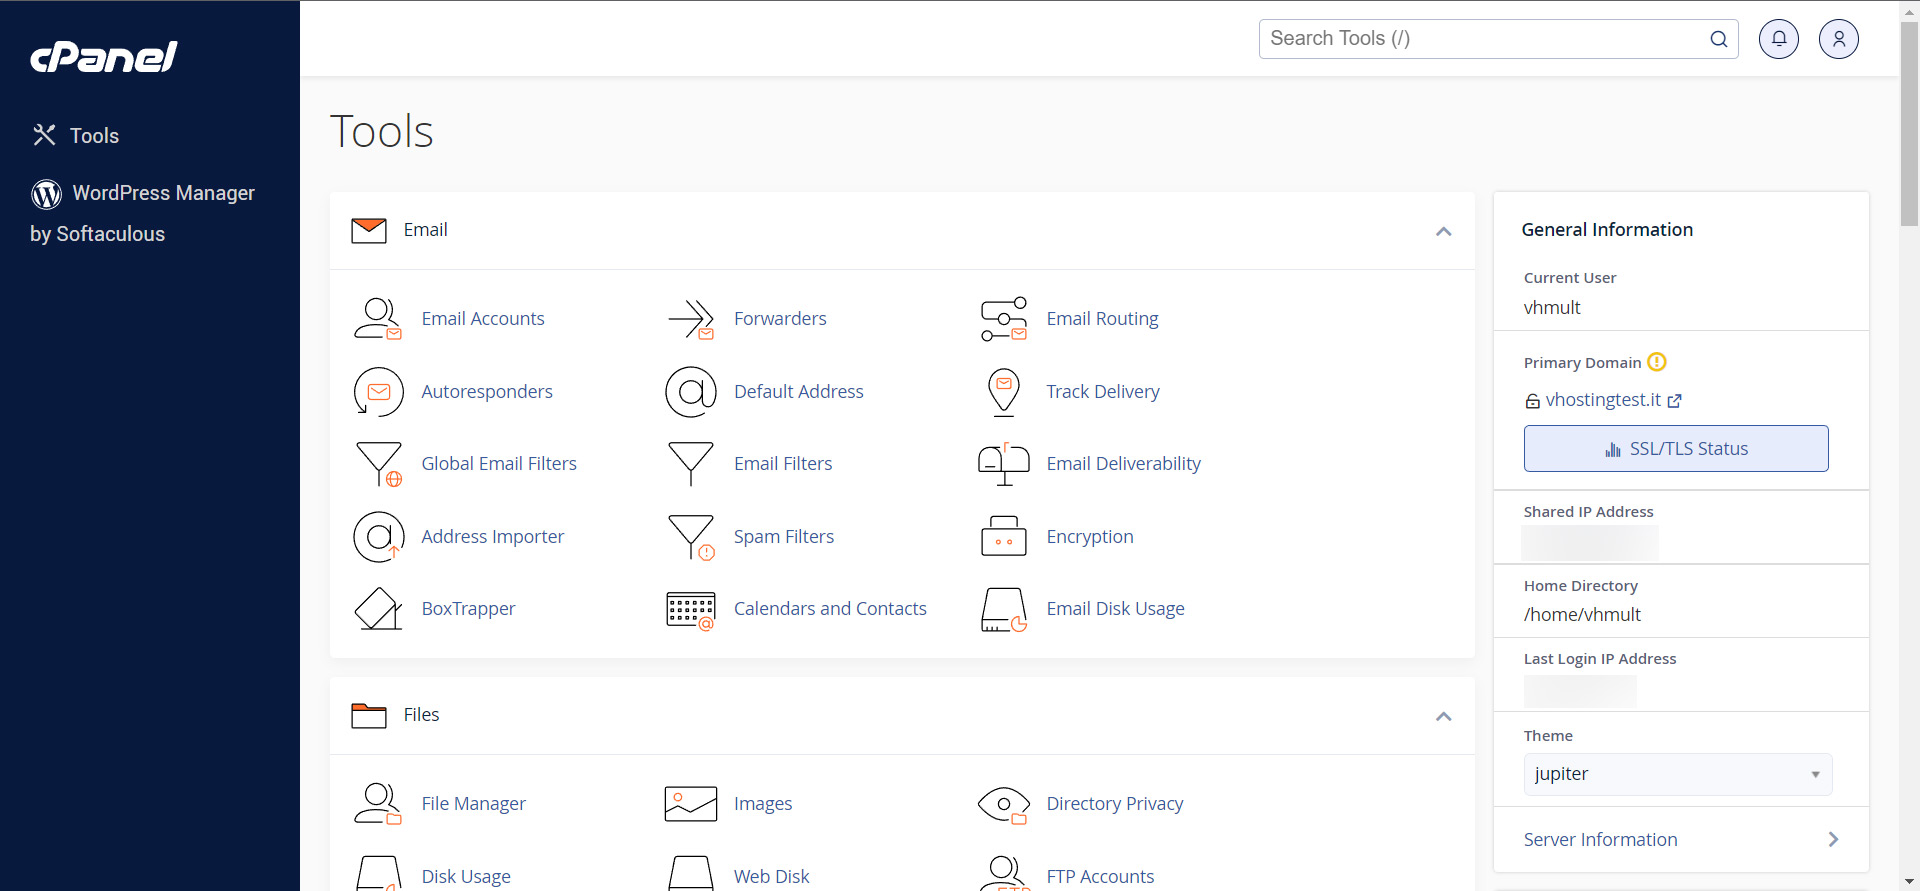Open the Disk Usage link

pos(466,877)
